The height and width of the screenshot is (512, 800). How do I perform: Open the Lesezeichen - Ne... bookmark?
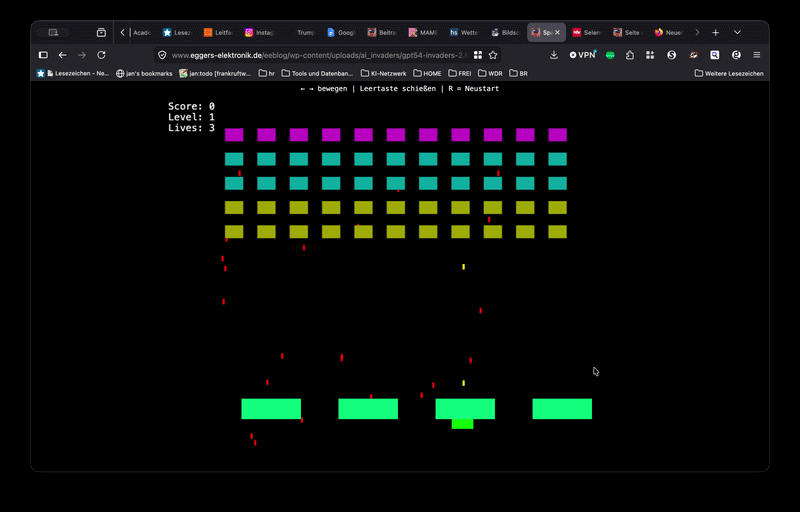point(73,73)
